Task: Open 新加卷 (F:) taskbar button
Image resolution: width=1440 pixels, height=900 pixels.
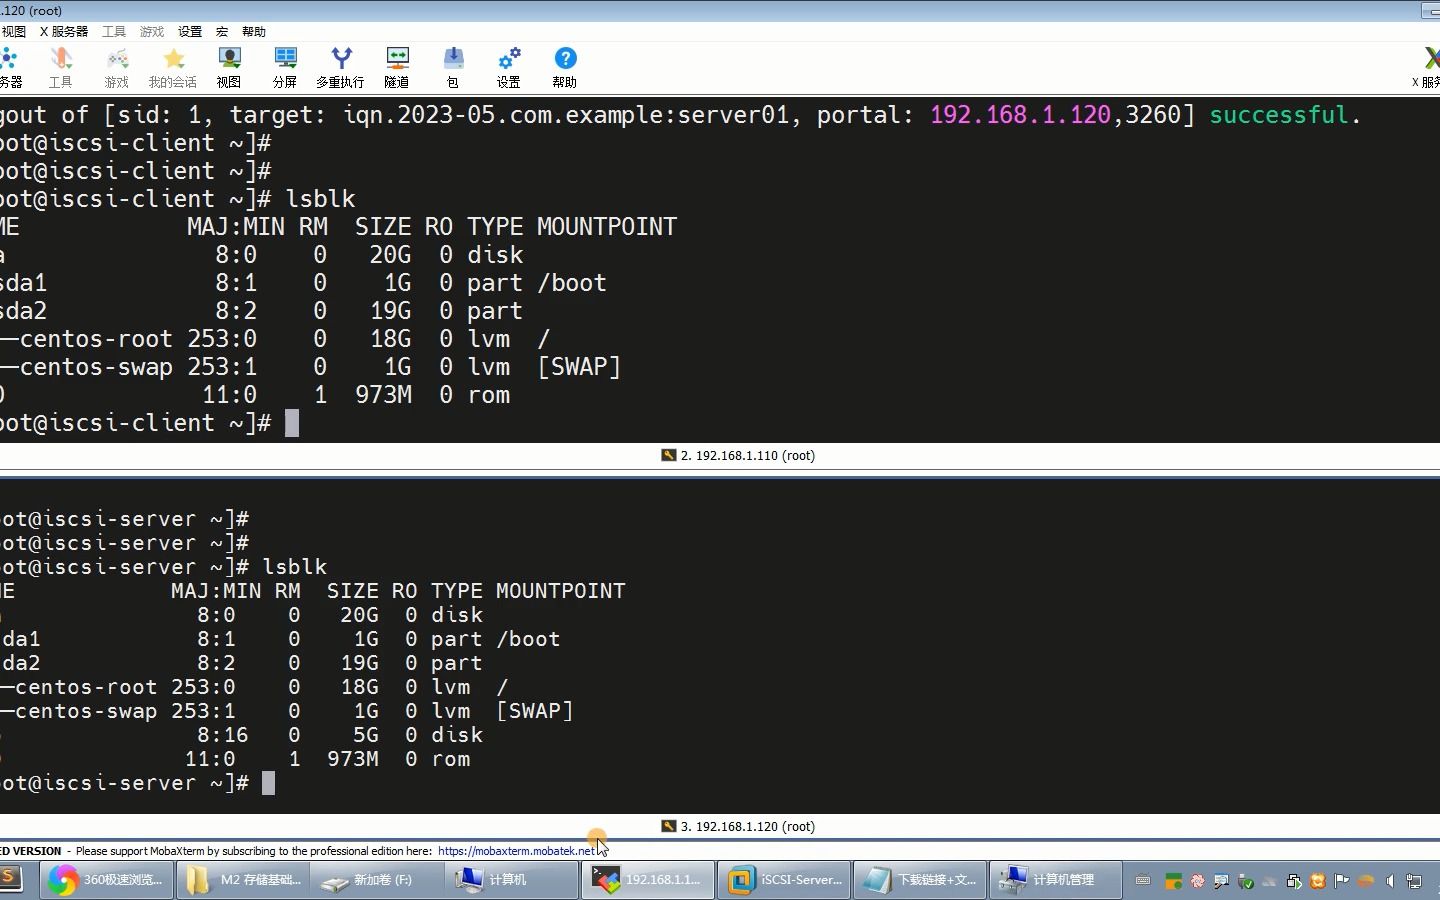Action: pyautogui.click(x=379, y=880)
